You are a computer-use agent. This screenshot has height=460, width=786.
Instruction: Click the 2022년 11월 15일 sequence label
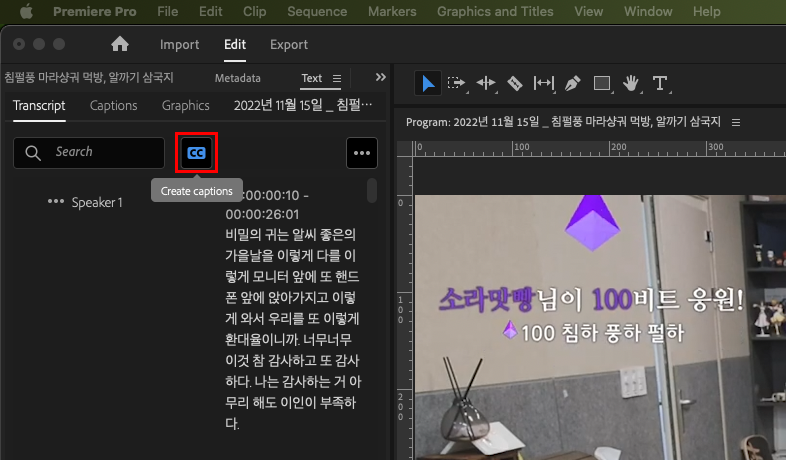303,105
